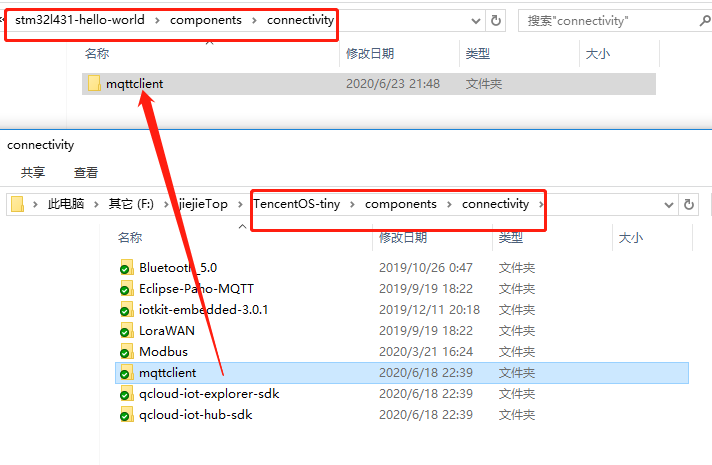Click the iotkit-embedded-3.0.1 folder icon

click(126, 310)
